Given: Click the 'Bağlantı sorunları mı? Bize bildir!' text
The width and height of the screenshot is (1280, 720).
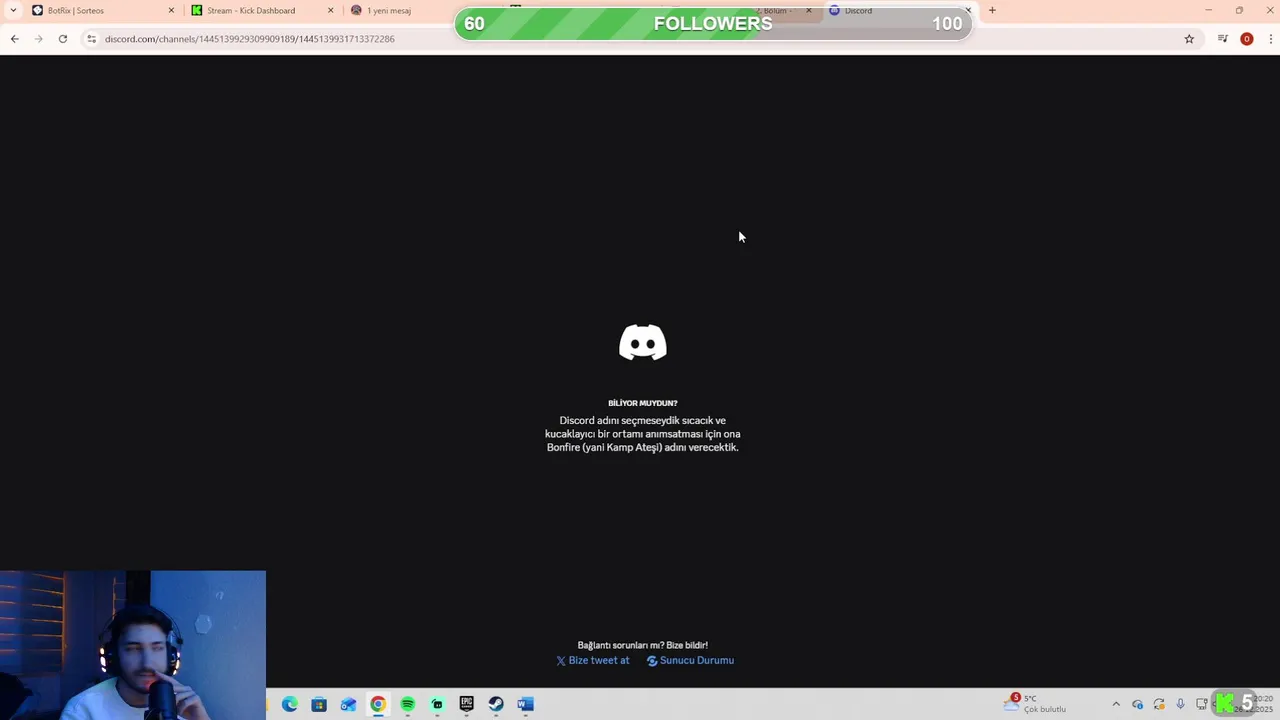Looking at the screenshot, I should pyautogui.click(x=642, y=645).
